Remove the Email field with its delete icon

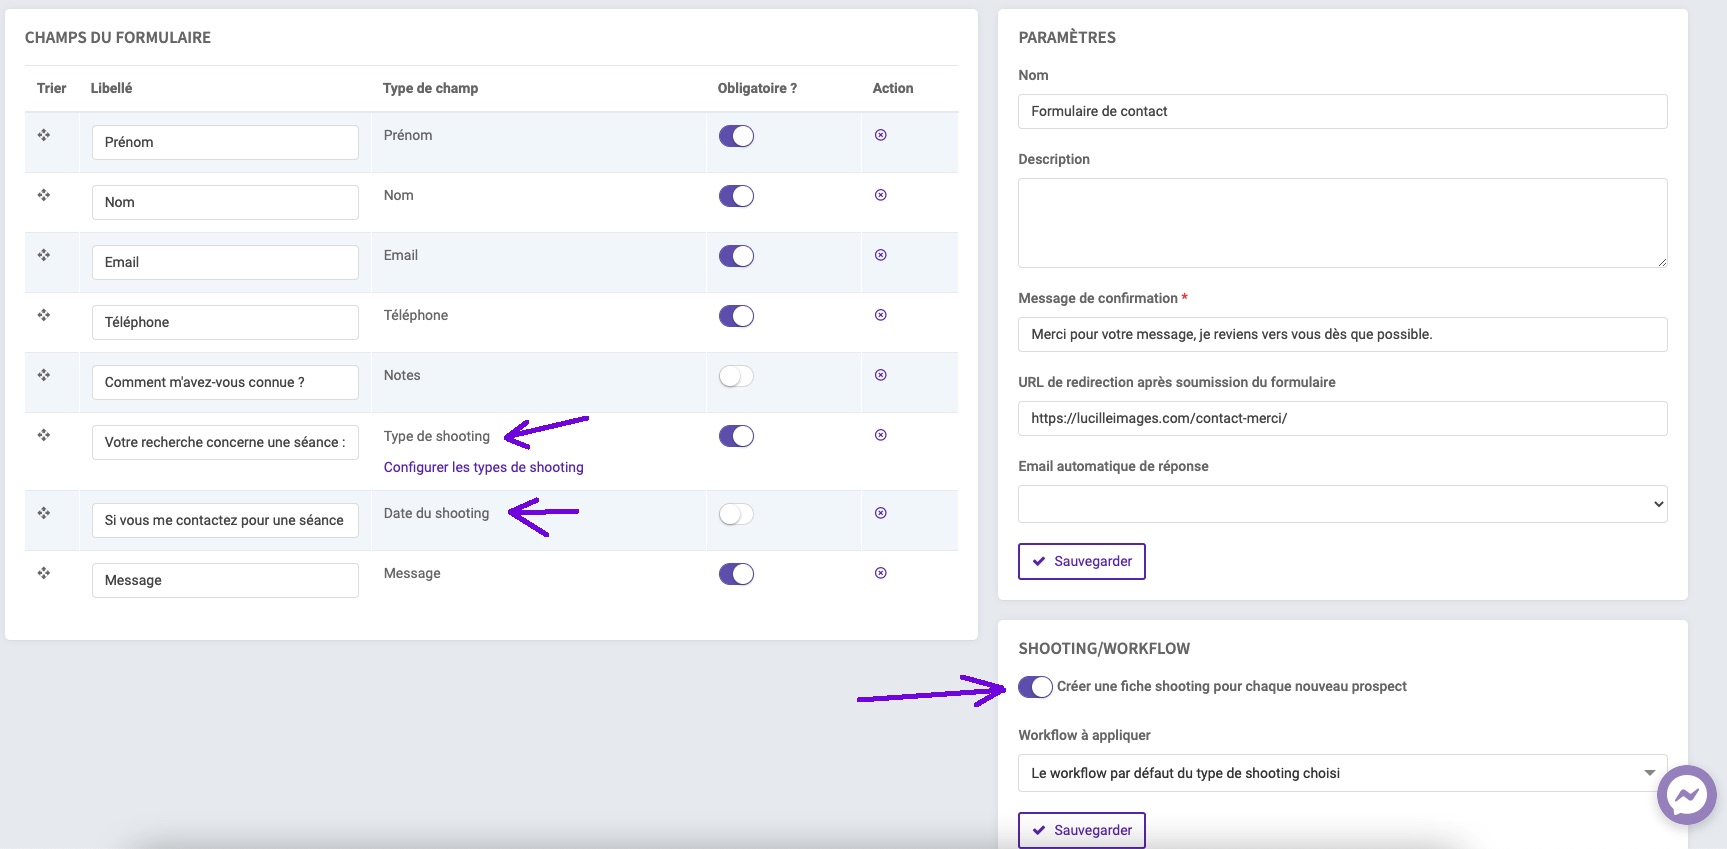coord(881,255)
